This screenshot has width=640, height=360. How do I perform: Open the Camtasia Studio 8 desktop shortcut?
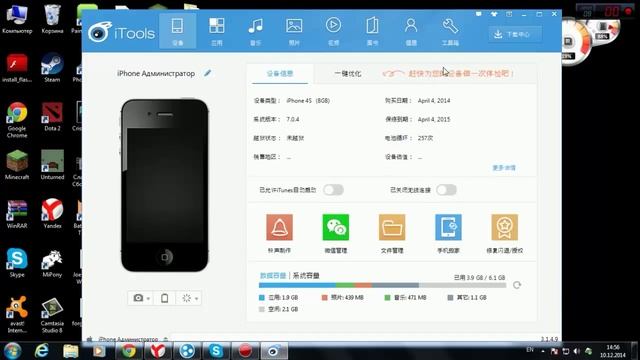[52, 315]
